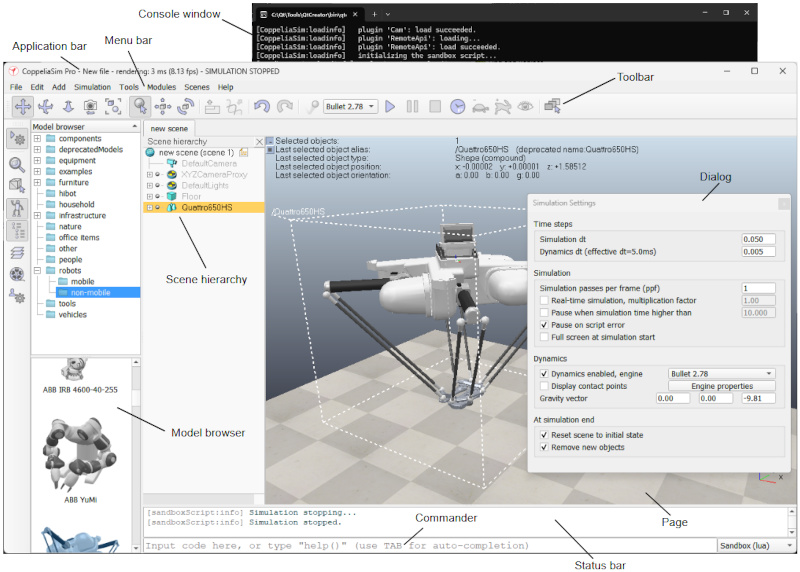Open the scene selector icon in the toolbar

click(552, 106)
